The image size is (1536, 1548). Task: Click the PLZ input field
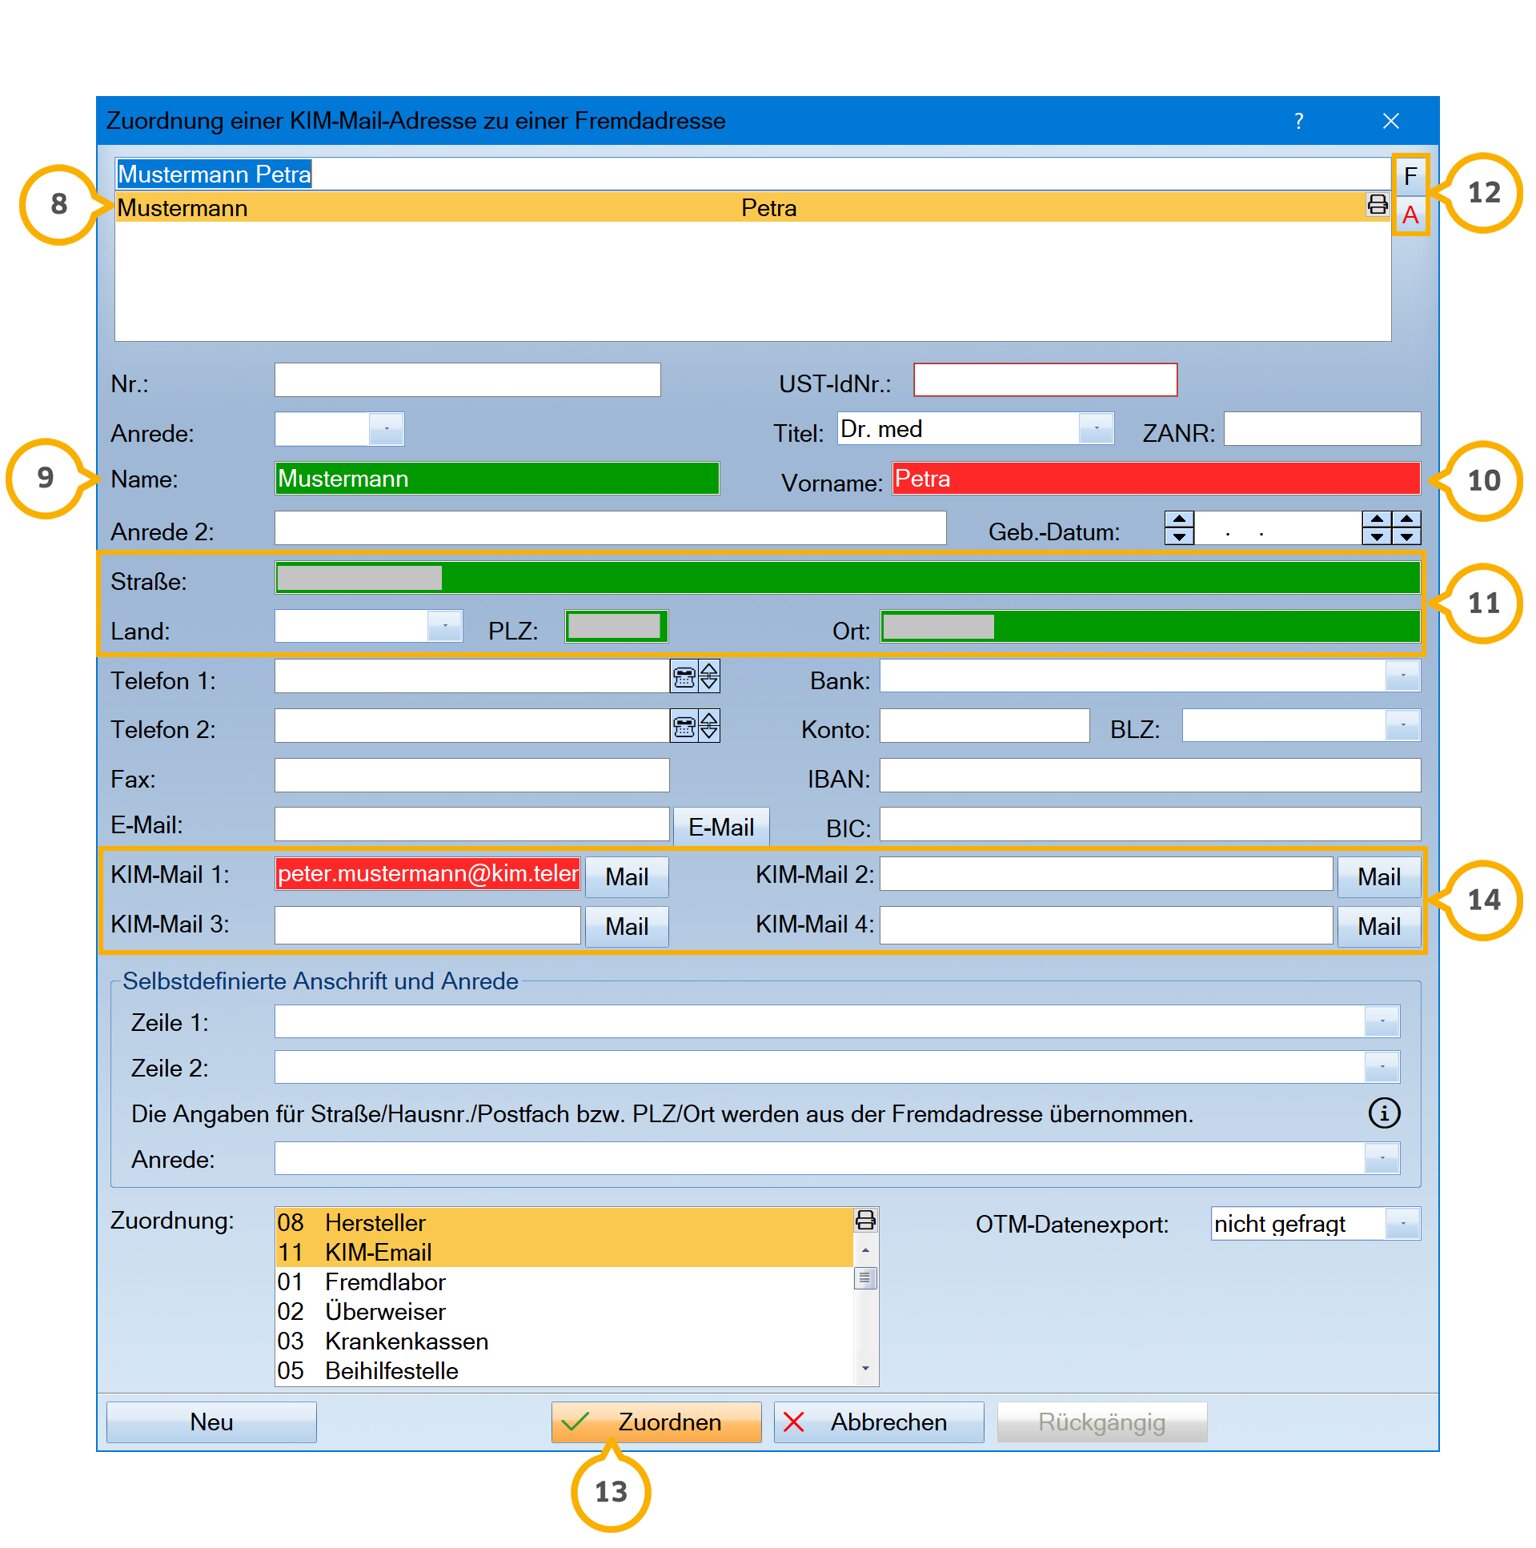615,627
